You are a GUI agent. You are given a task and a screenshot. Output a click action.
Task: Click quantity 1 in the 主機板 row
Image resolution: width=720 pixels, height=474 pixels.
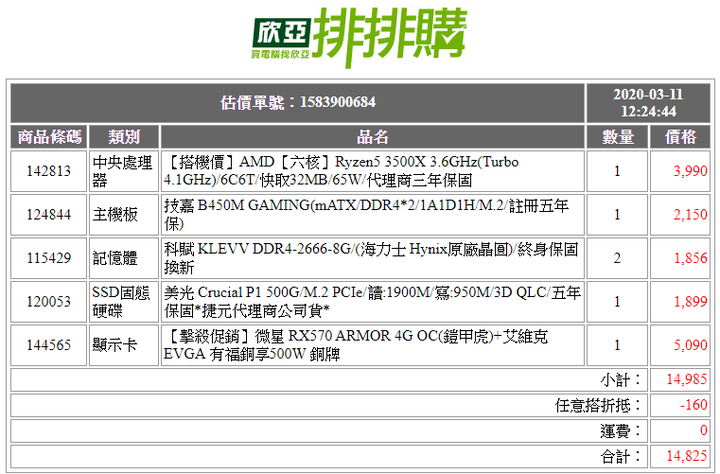pos(617,214)
